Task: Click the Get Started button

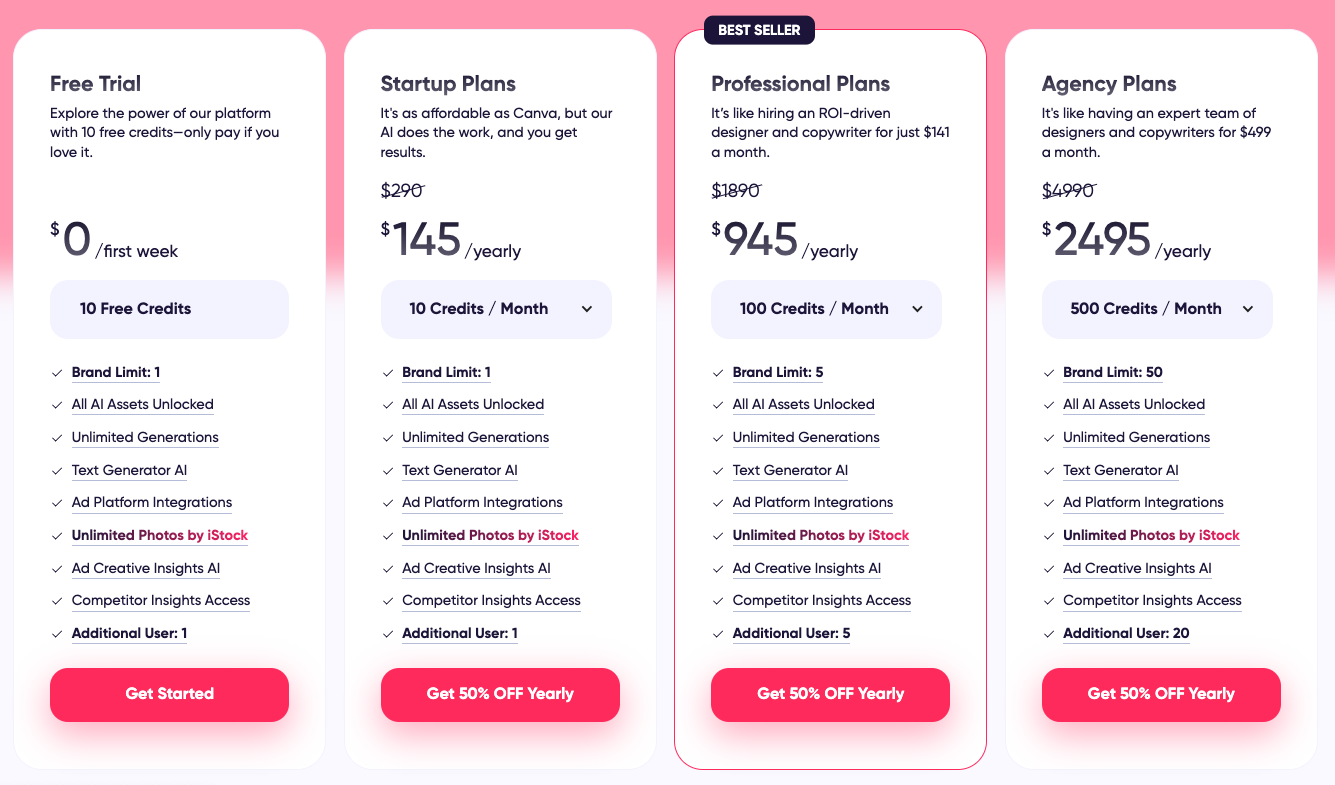Action: [169, 694]
